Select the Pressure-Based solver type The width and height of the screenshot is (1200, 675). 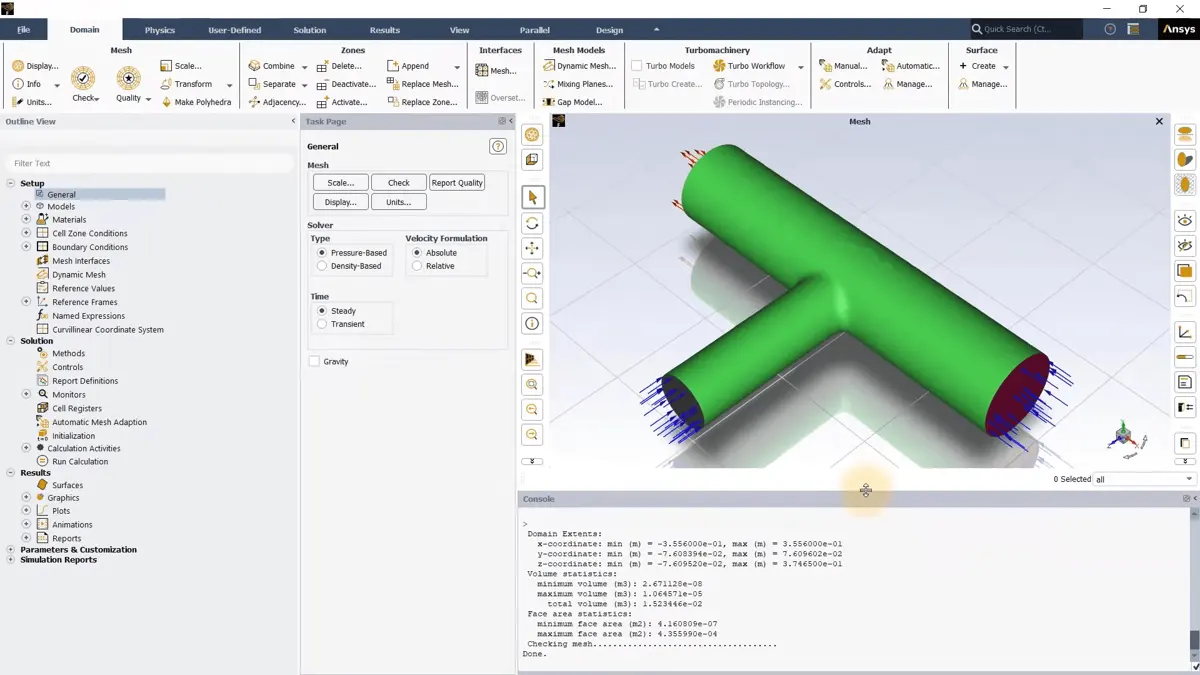pyautogui.click(x=352, y=253)
